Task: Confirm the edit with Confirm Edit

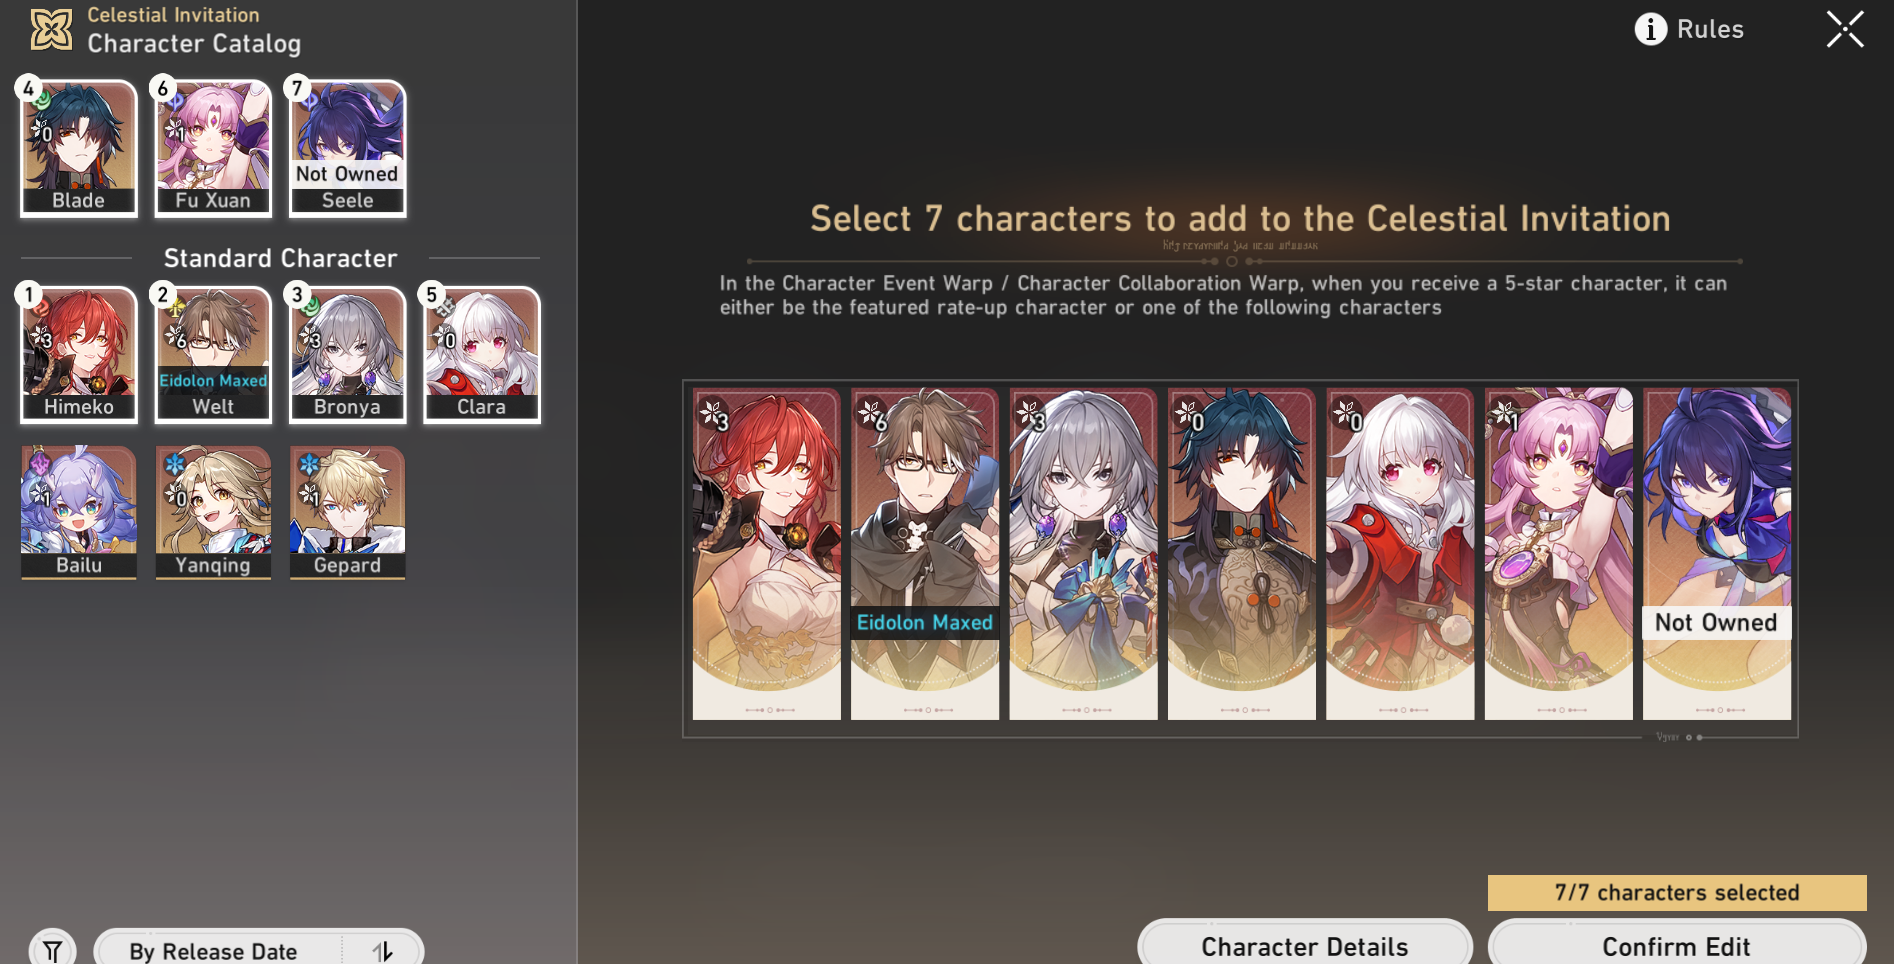Action: tap(1677, 945)
